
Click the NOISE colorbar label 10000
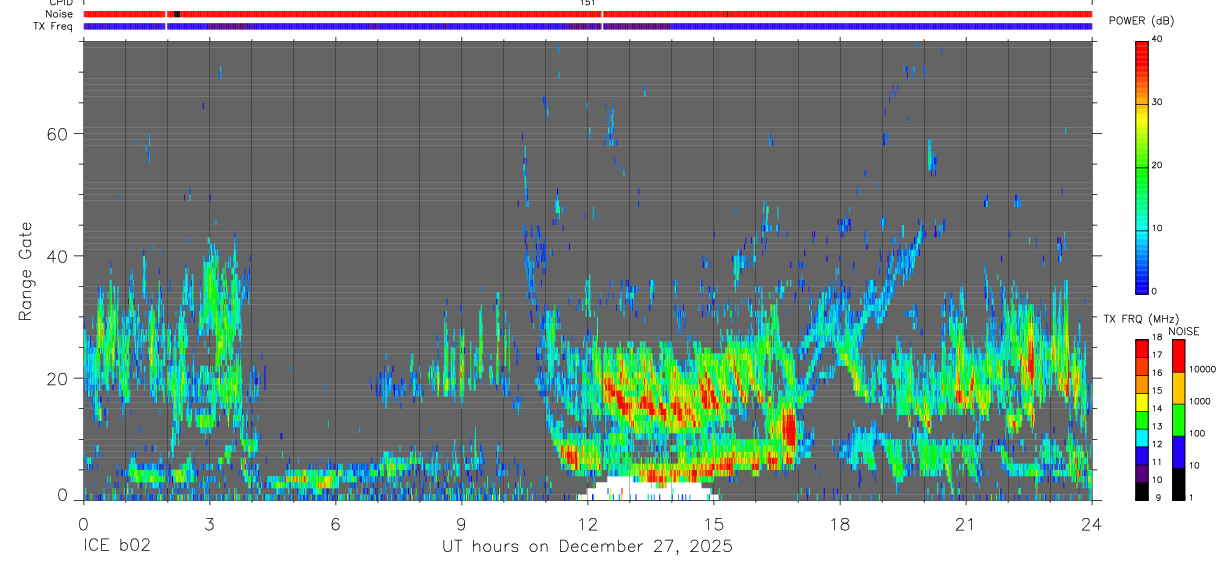coord(1202,370)
